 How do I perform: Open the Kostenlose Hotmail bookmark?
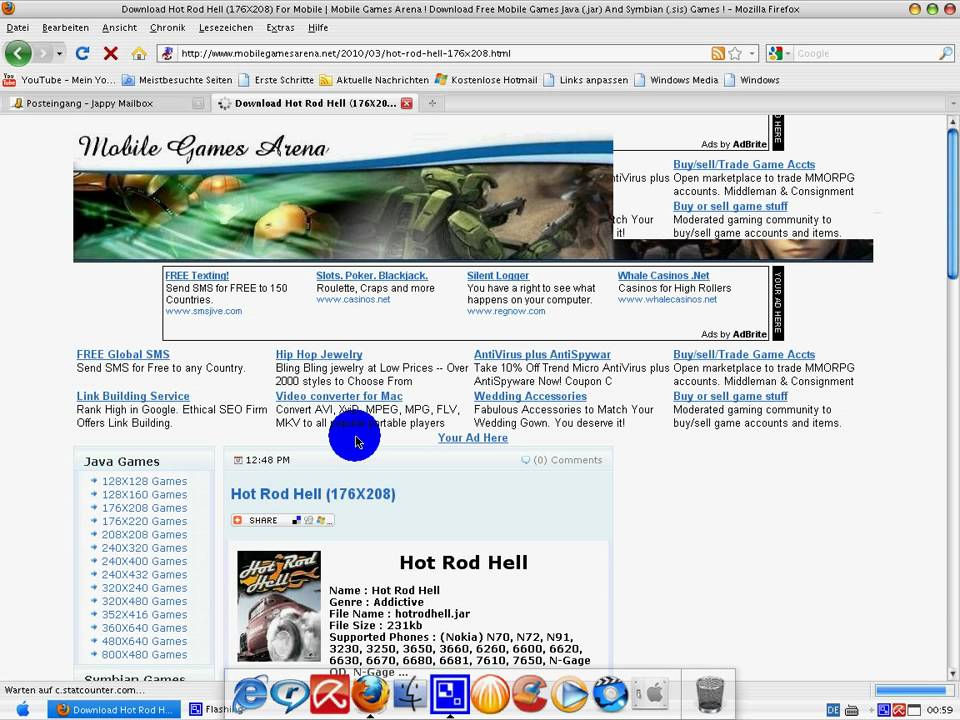(x=486, y=80)
